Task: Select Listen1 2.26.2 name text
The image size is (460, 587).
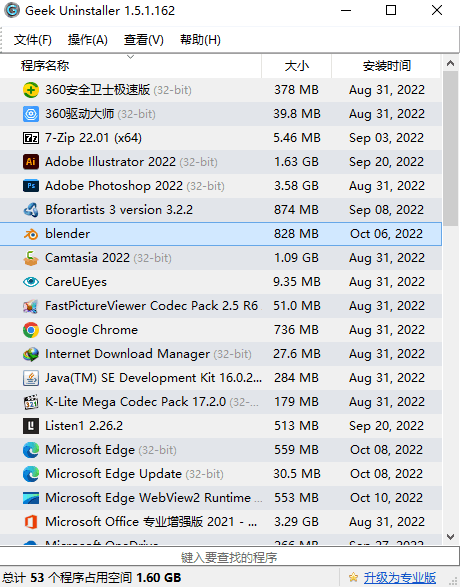Action: point(84,426)
